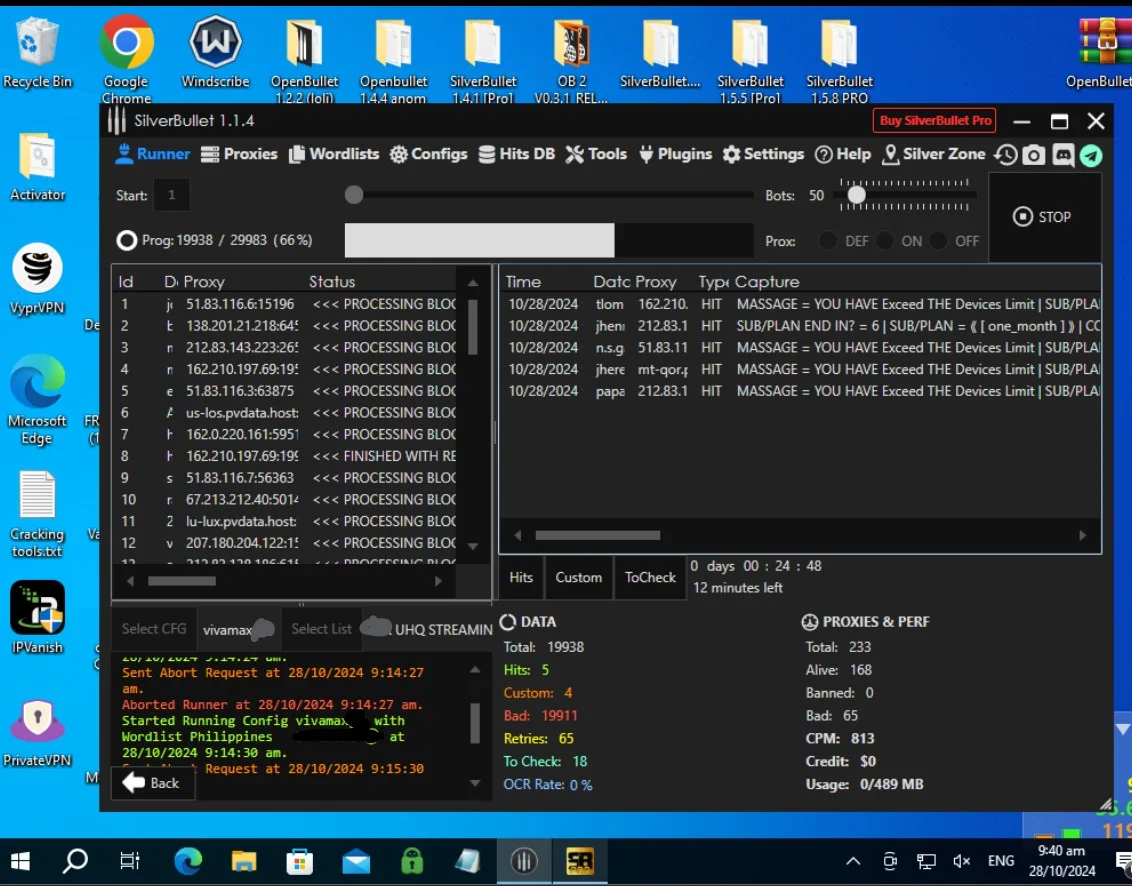
Task: Click hits list horizontal scroll right arrow
Action: pyautogui.click(x=1082, y=535)
